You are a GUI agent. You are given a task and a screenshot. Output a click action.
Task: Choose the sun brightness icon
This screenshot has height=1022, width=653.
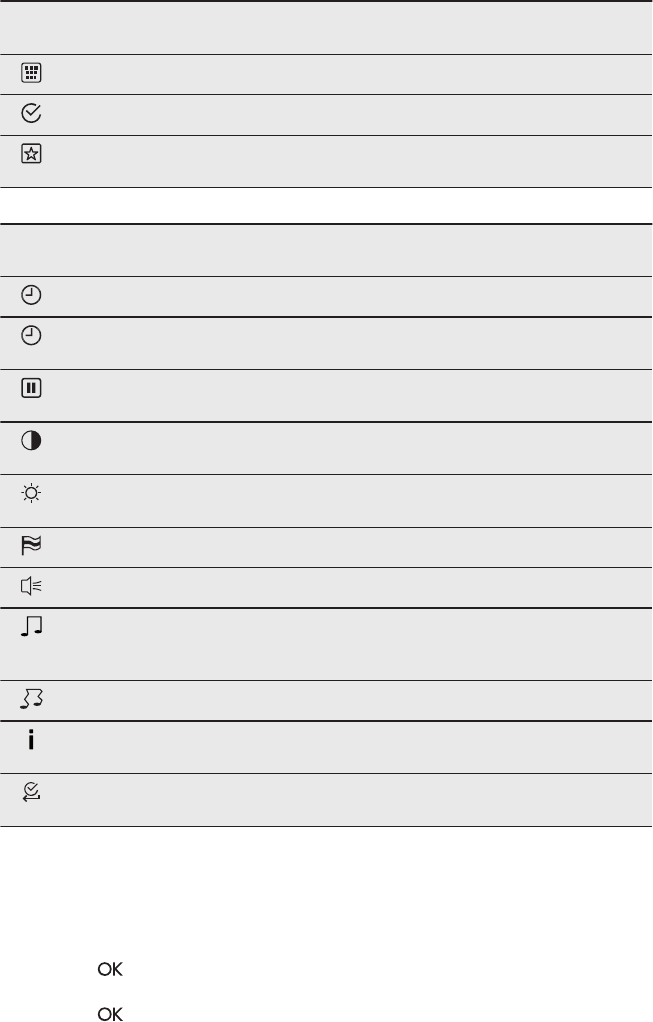[x=31, y=494]
